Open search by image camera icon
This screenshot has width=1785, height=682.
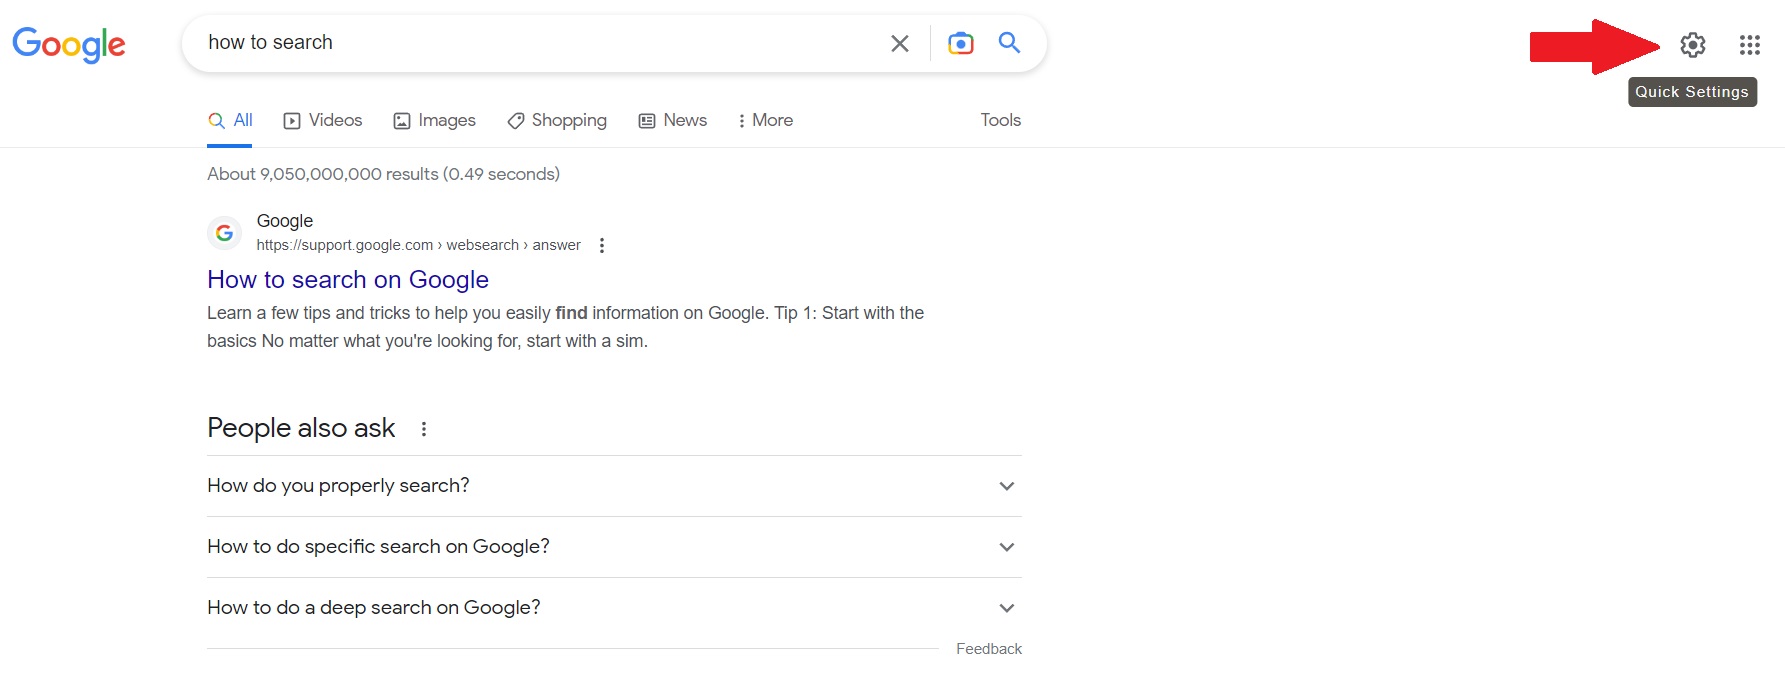(x=961, y=43)
